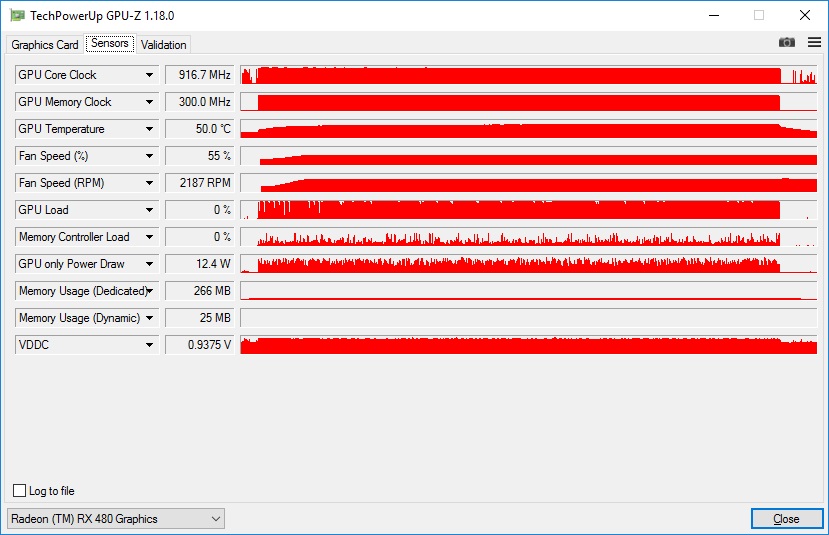Click the 0.9375 V VDDC value
The image size is (829, 535).
200,345
